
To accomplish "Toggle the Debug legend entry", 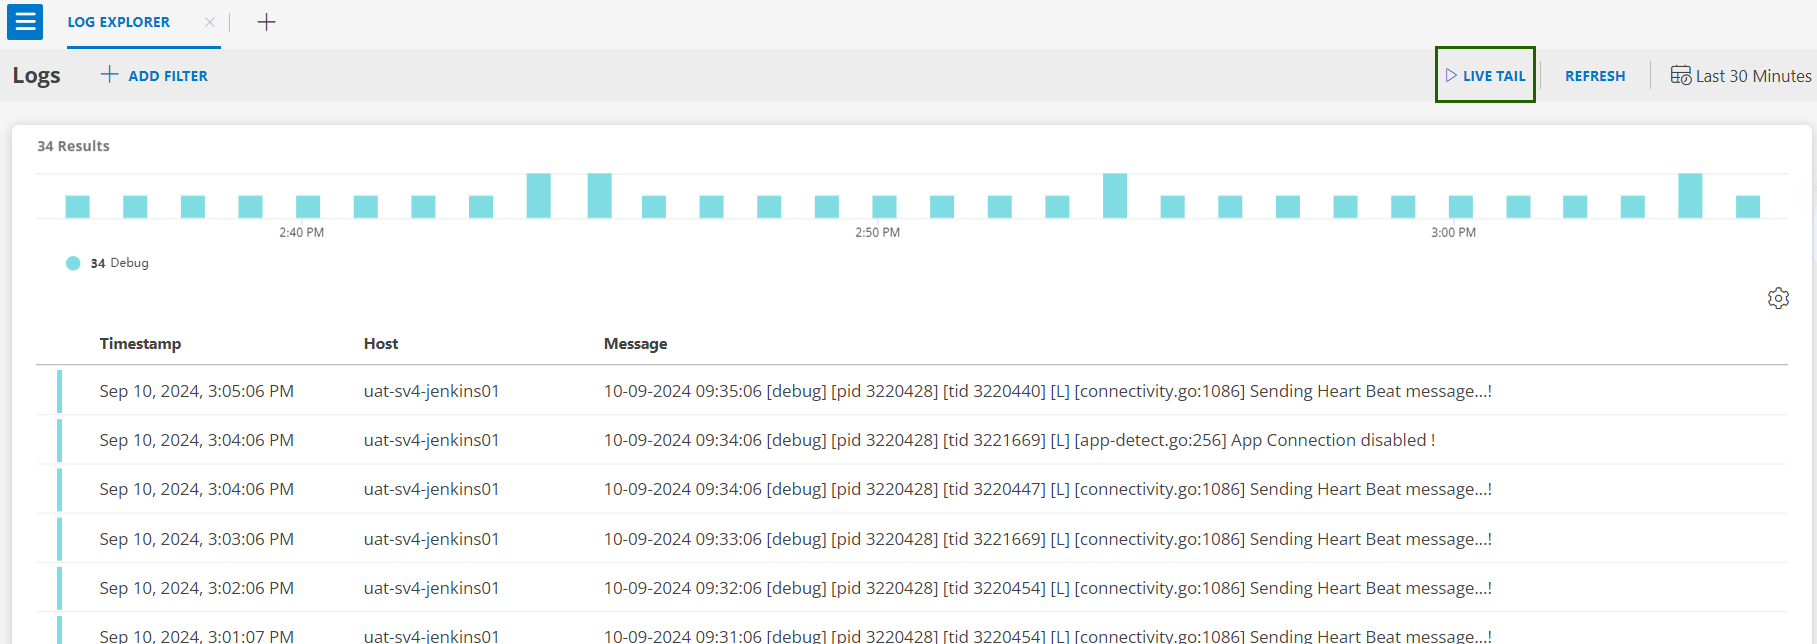I will pos(108,263).
